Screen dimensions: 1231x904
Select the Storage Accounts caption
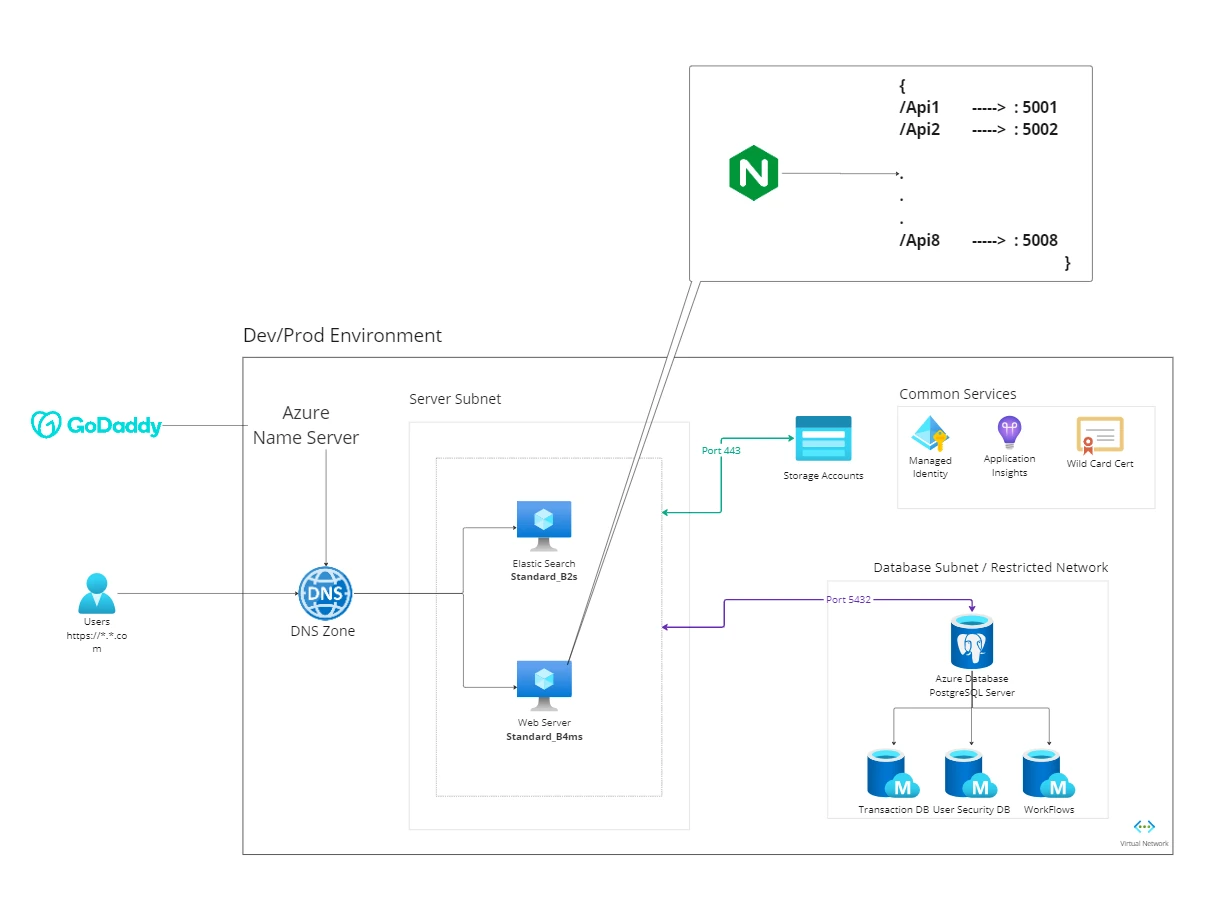click(x=823, y=476)
